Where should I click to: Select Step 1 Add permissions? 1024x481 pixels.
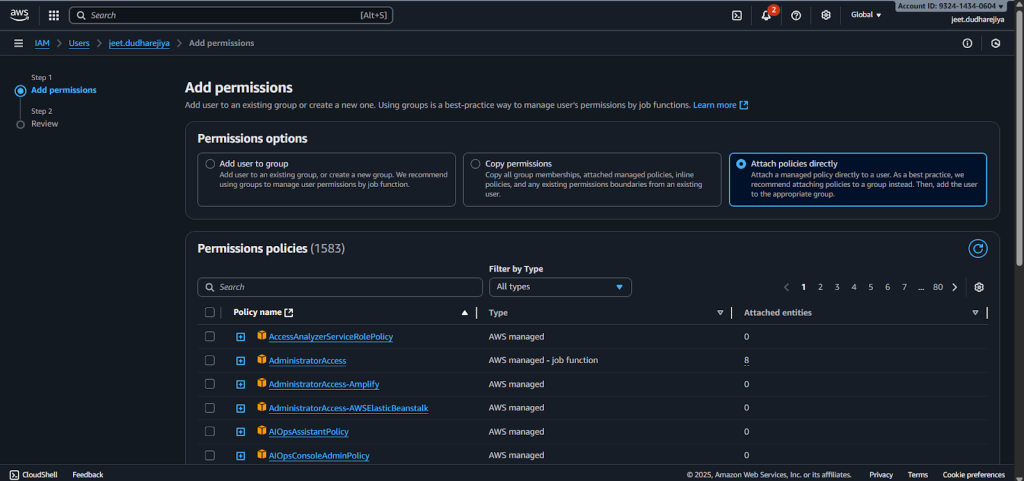point(64,90)
